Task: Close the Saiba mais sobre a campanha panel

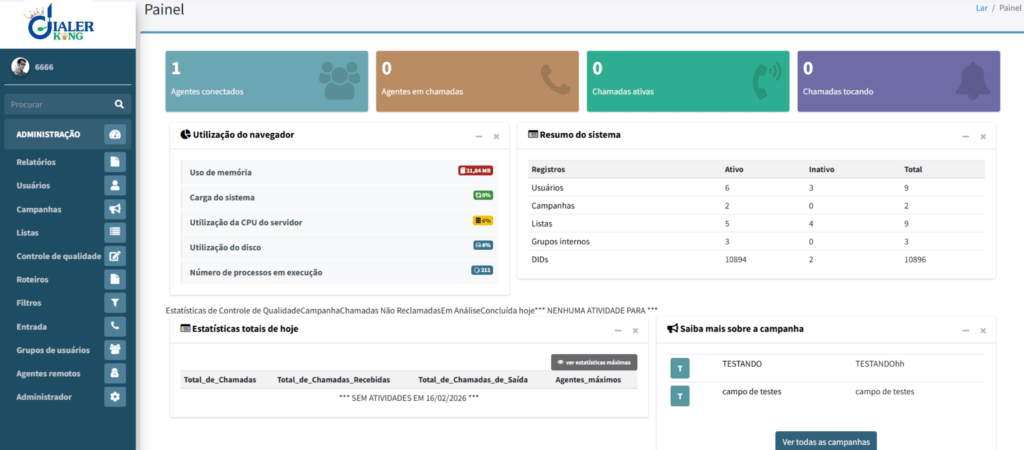Action: click(x=983, y=329)
